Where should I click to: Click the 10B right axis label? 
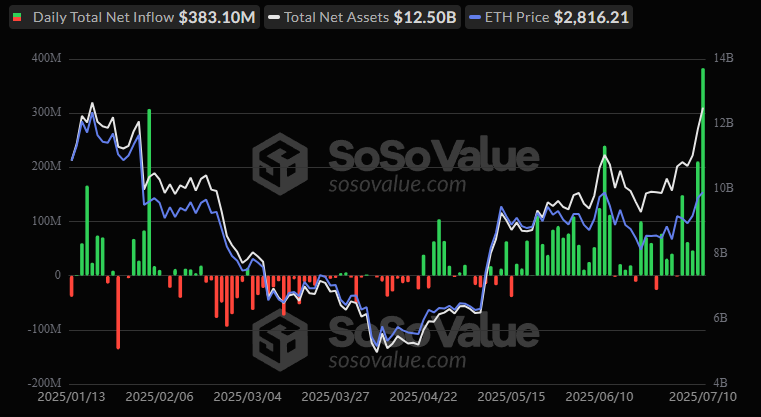(x=723, y=188)
